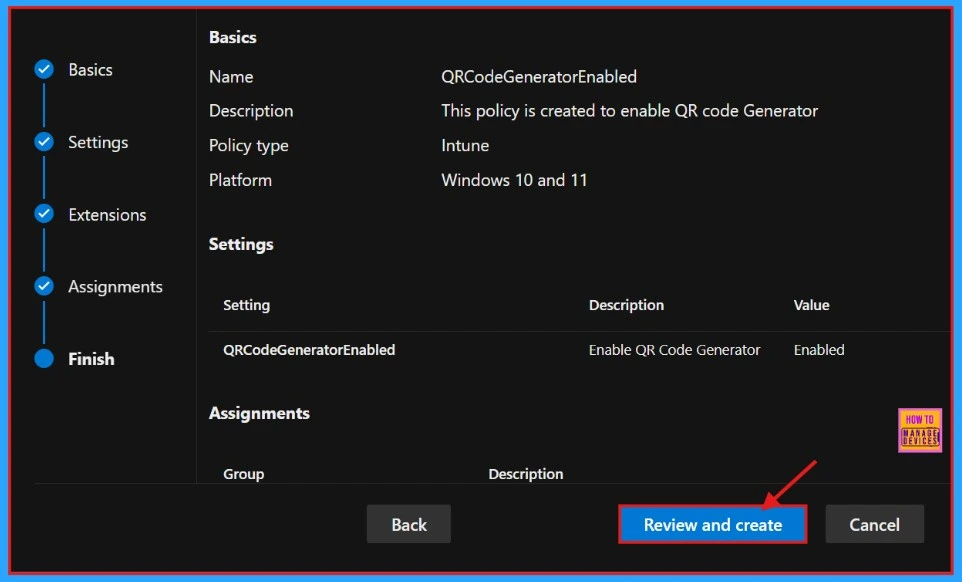962x582 pixels.
Task: Click the Group column header
Action: pyautogui.click(x=244, y=474)
